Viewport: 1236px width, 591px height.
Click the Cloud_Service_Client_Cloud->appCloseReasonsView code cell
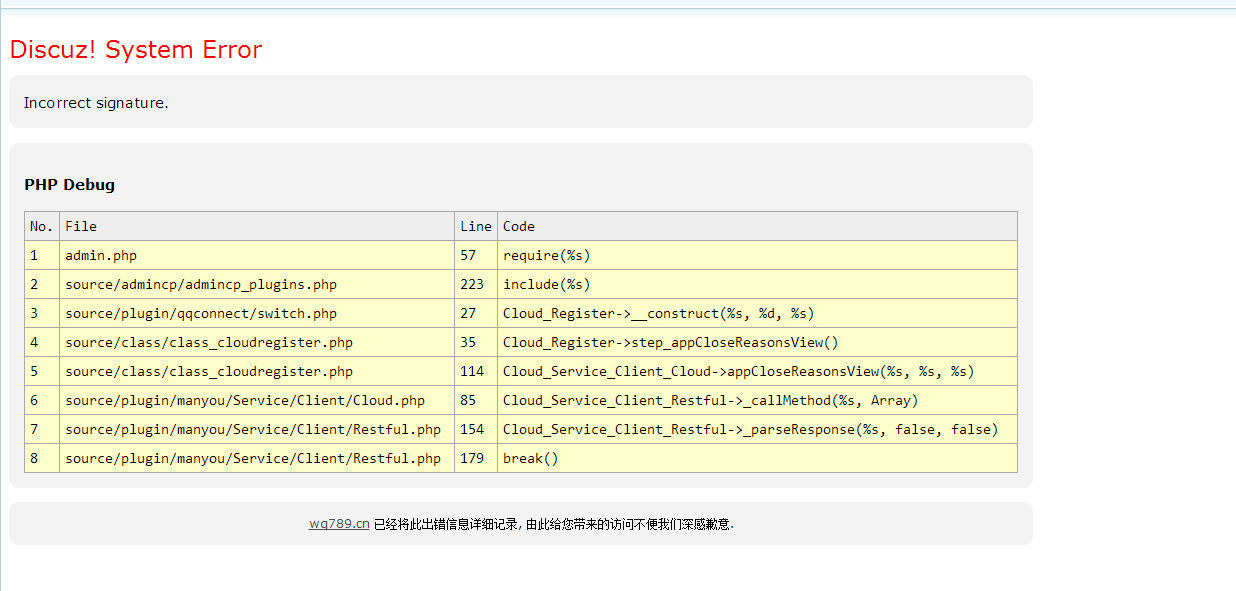click(757, 371)
